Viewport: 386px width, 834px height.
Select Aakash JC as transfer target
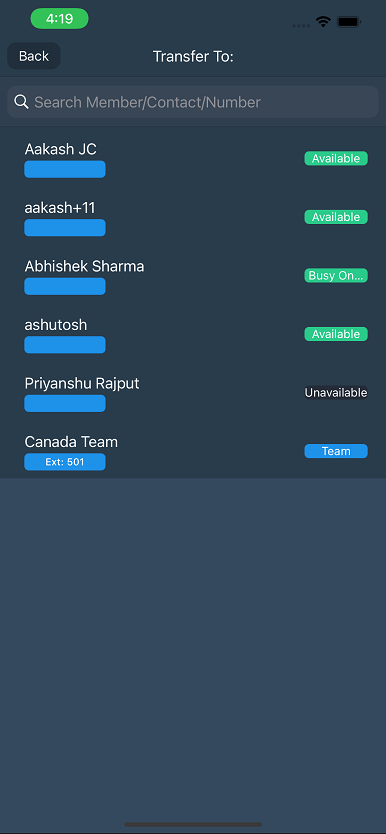pos(193,159)
